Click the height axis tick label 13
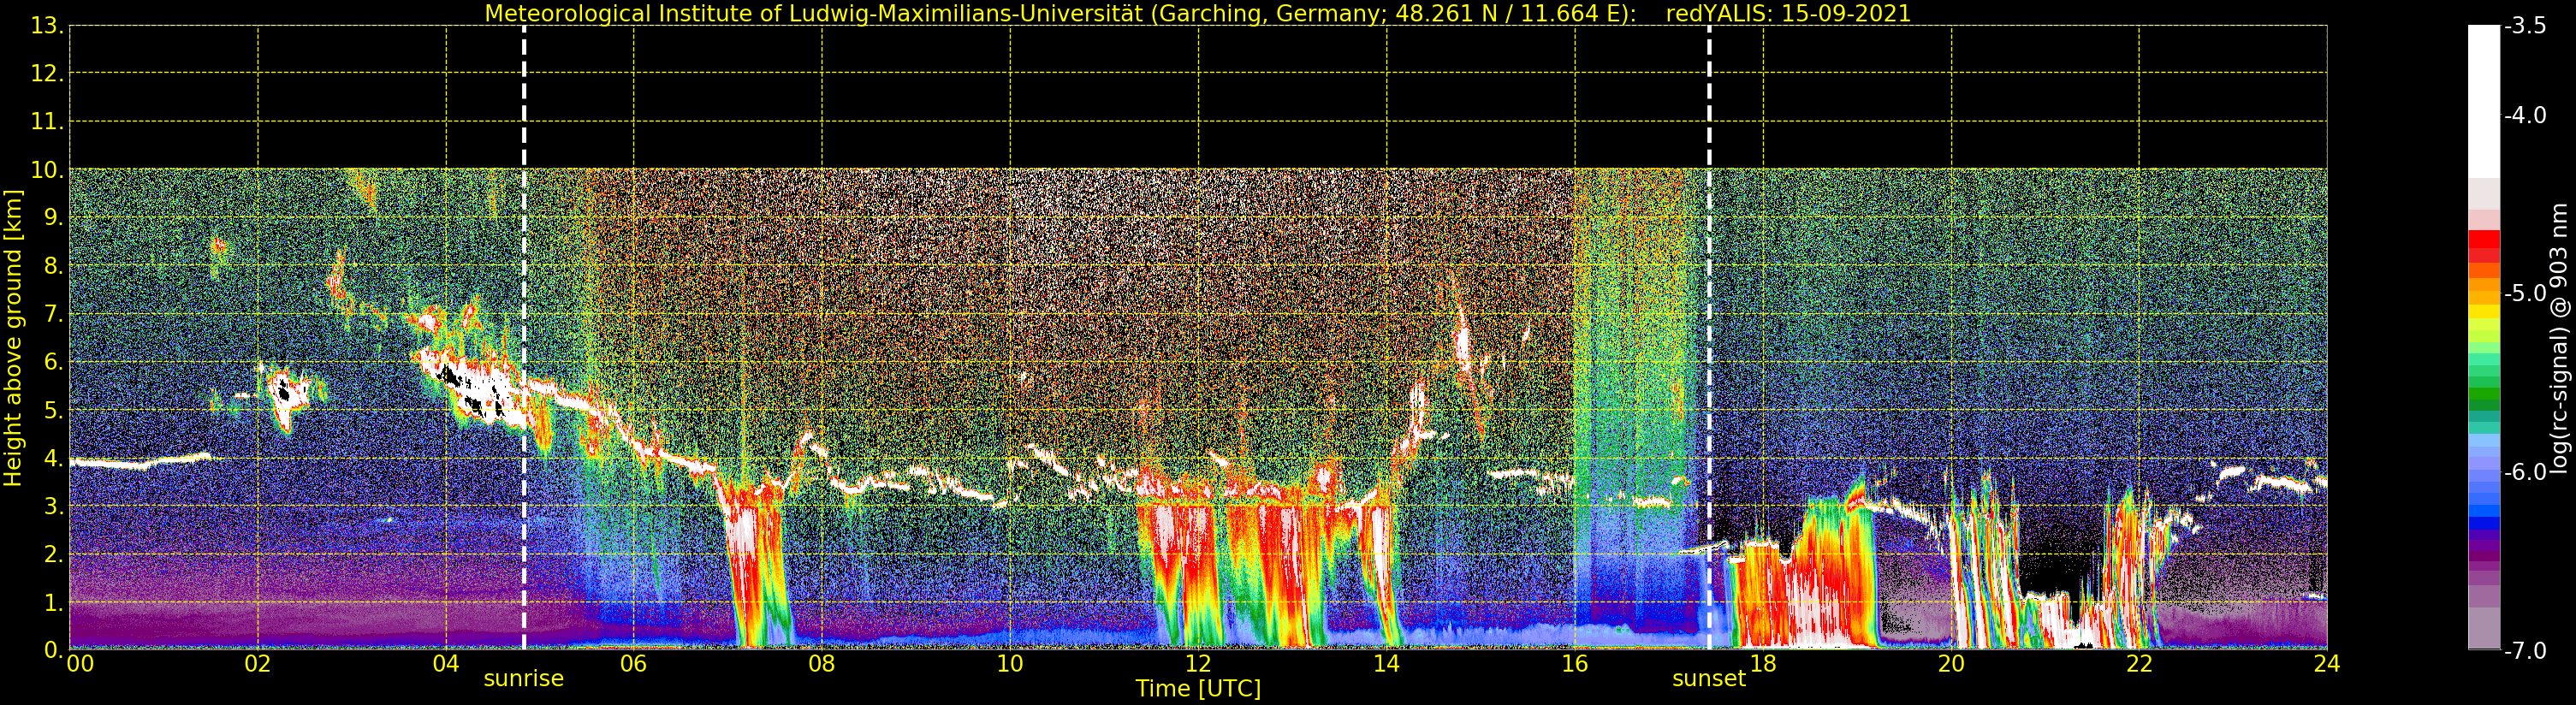 [x=45, y=26]
